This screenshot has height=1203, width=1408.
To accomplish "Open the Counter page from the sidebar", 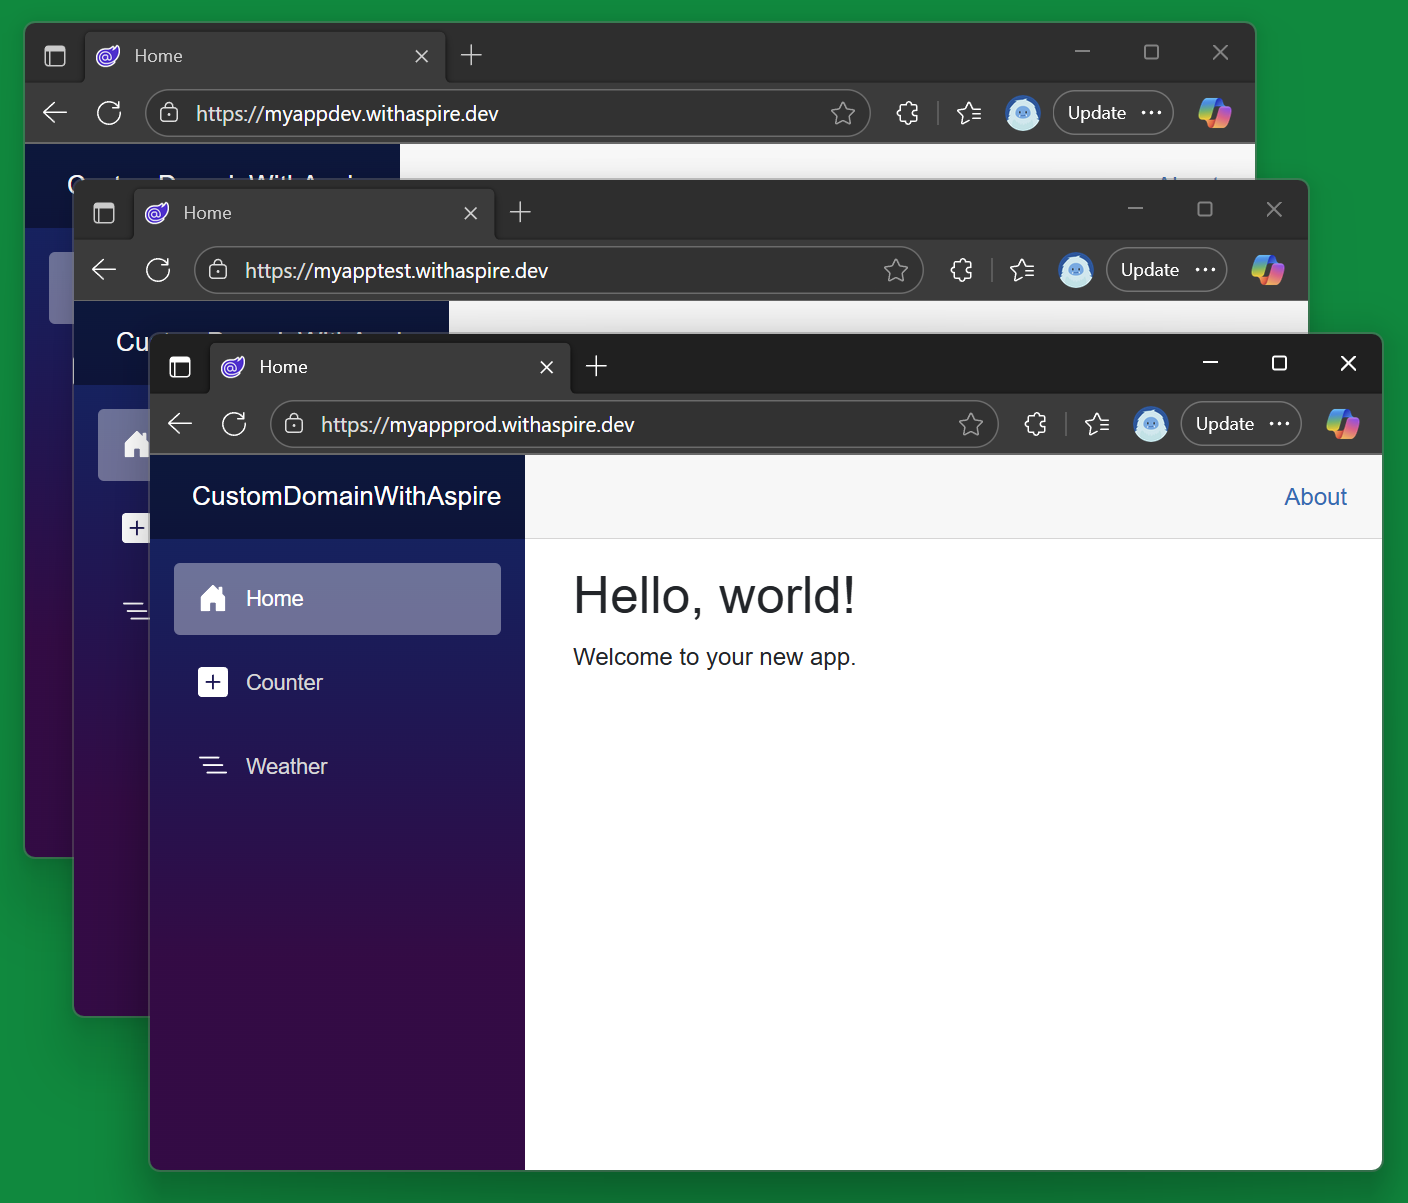I will point(284,683).
